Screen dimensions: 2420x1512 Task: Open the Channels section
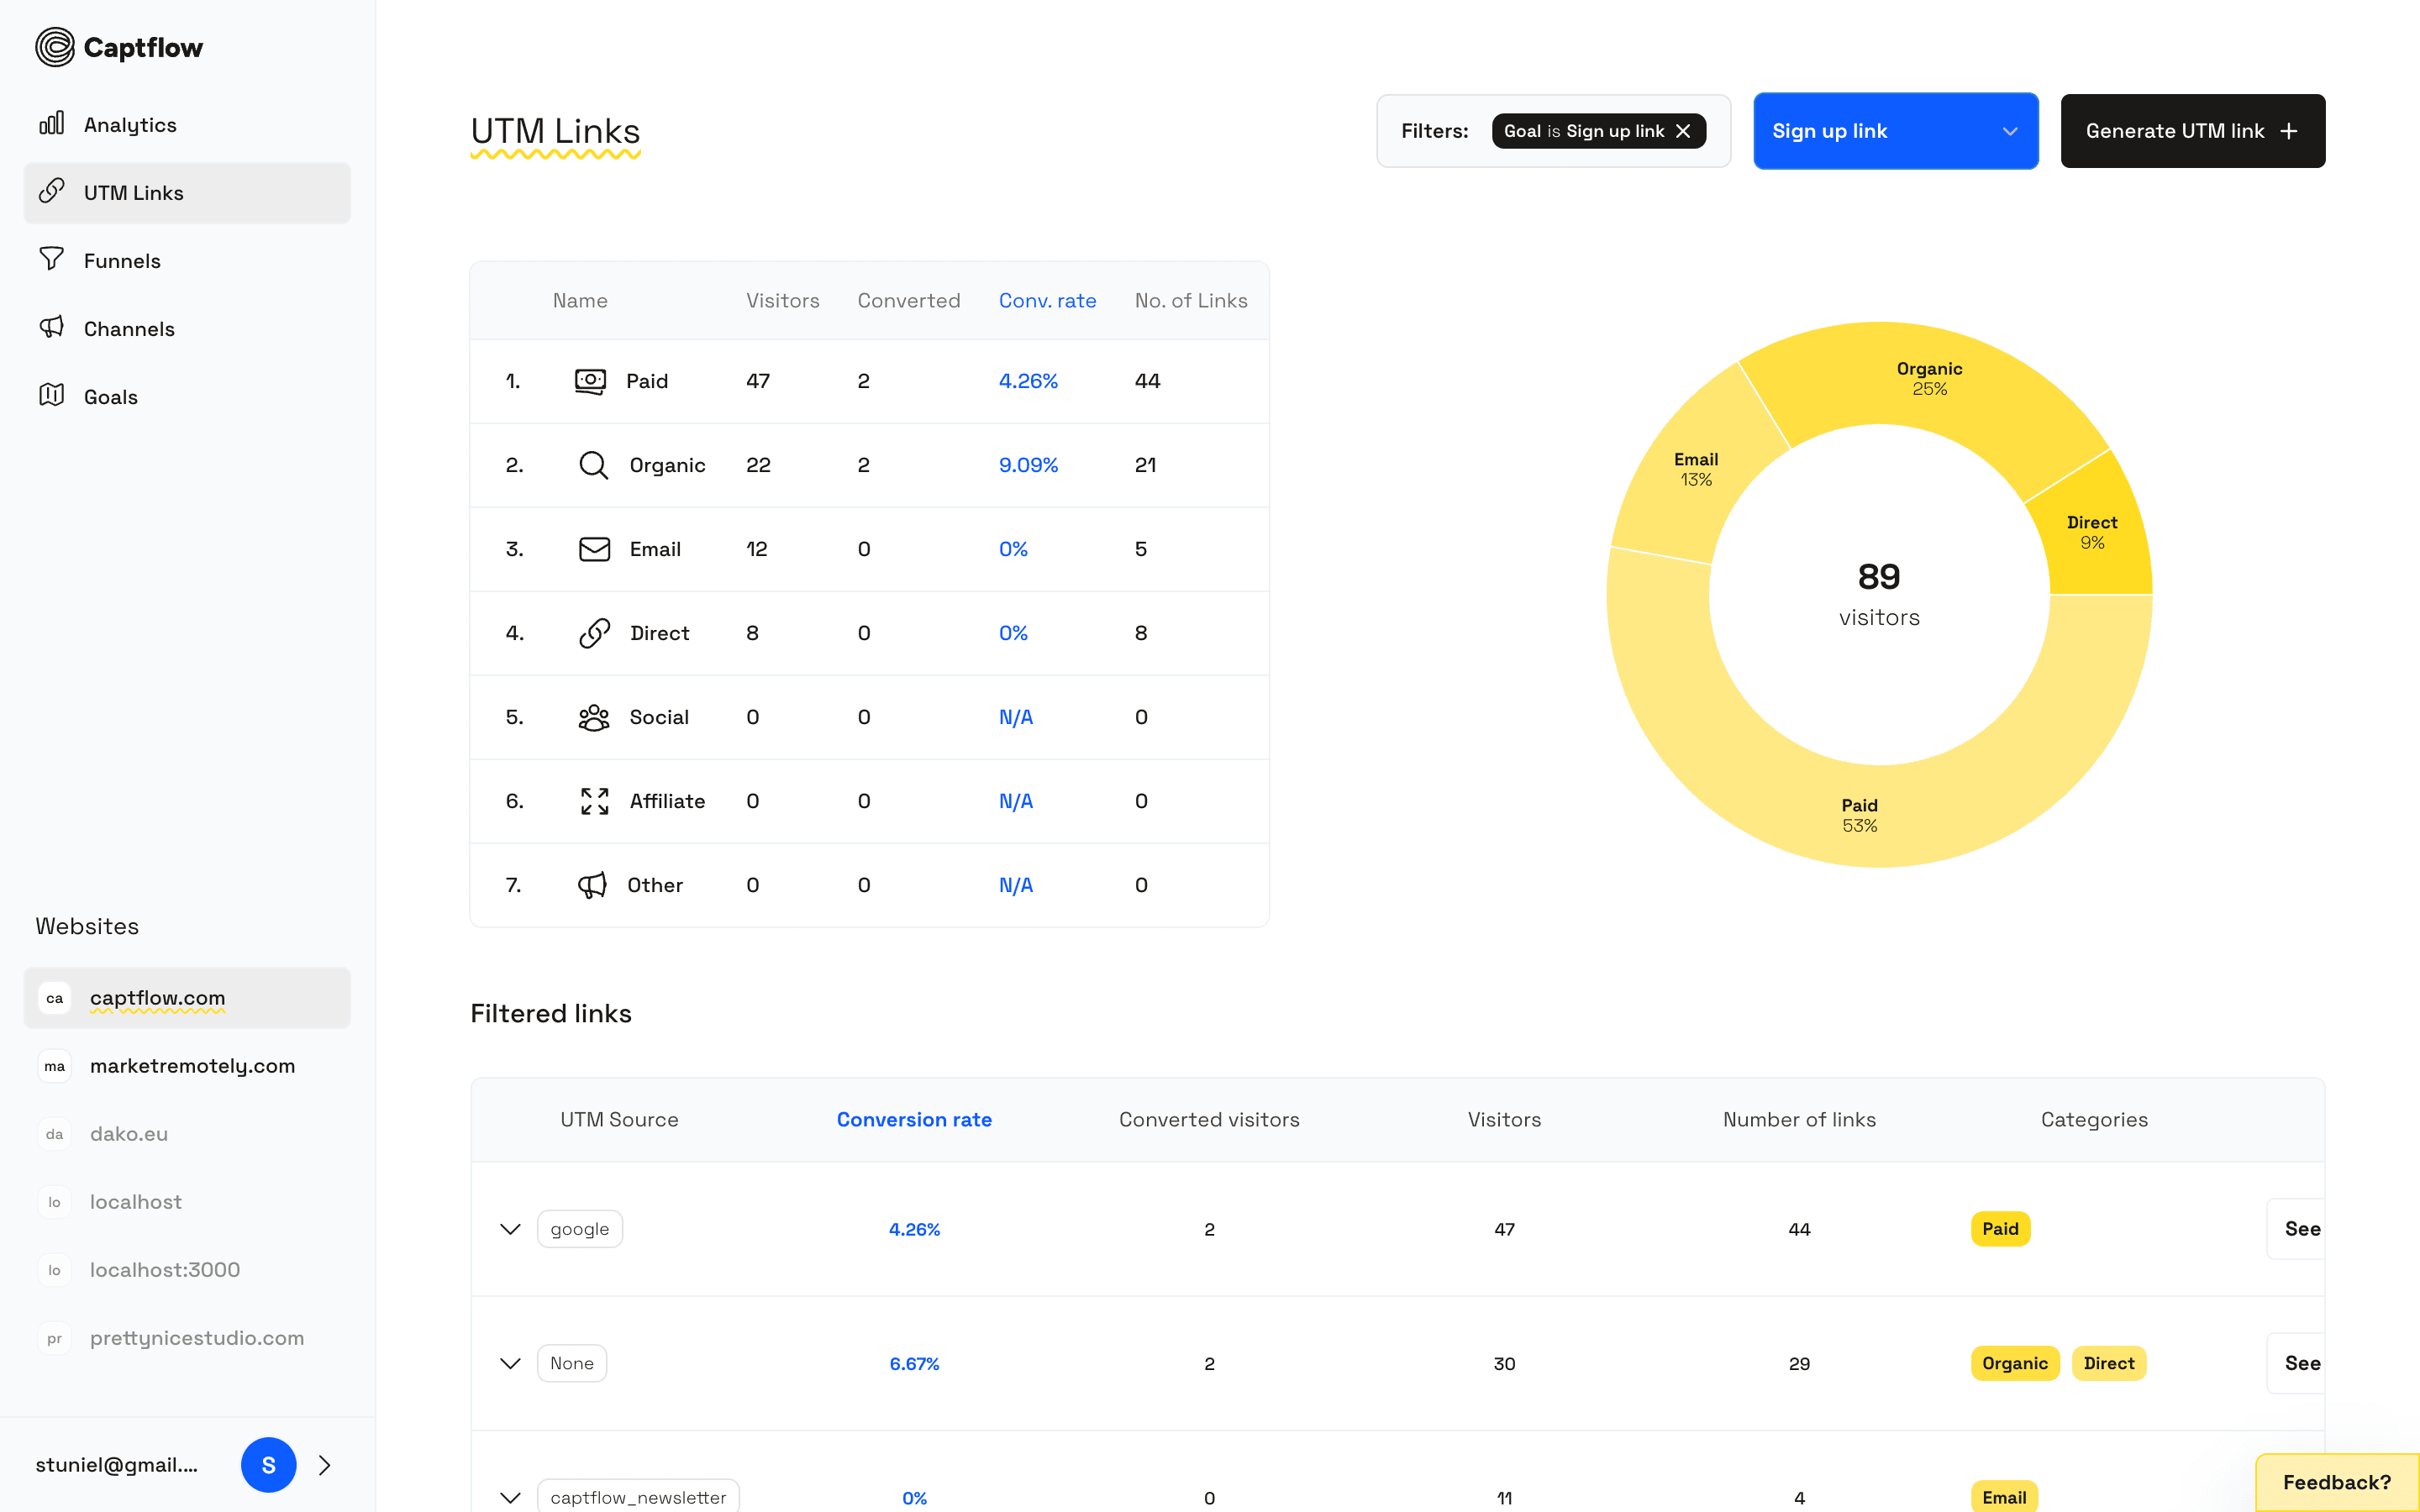click(187, 329)
